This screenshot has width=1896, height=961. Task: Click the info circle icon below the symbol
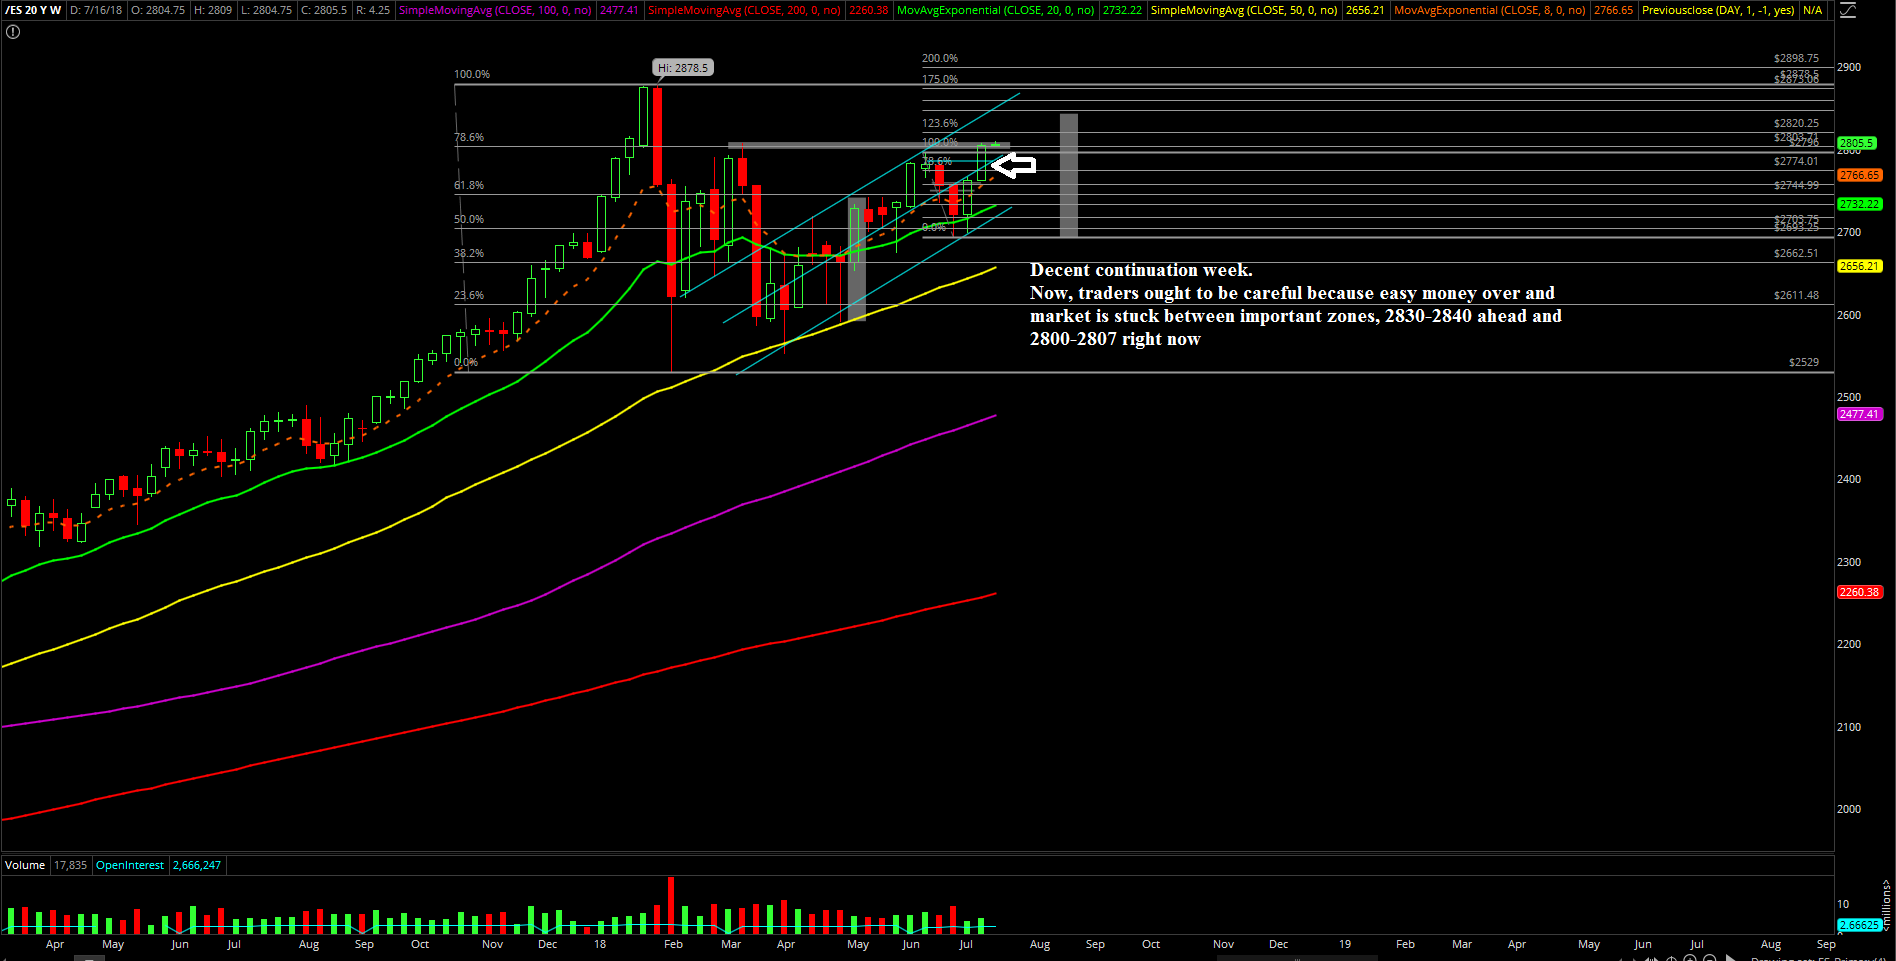click(x=13, y=32)
